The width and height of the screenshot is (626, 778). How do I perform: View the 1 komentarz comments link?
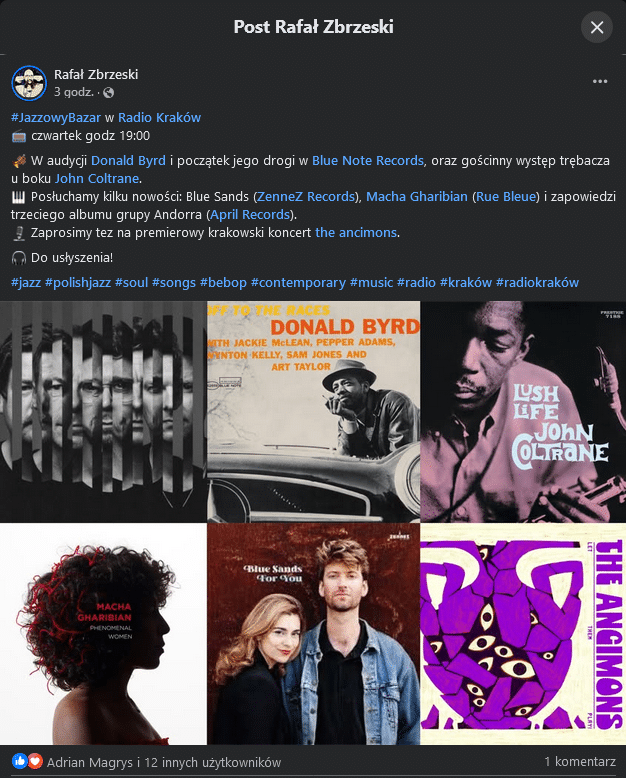tap(580, 762)
